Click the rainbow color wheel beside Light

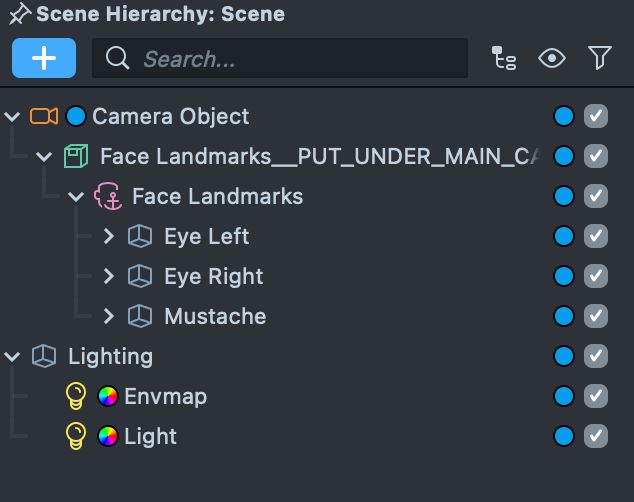pyautogui.click(x=108, y=436)
